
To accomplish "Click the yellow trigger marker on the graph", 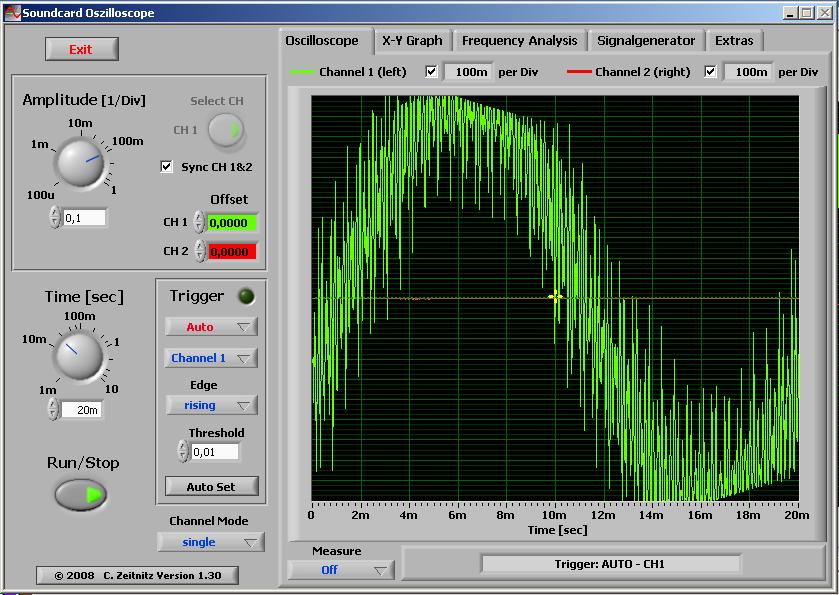I will pos(554,297).
